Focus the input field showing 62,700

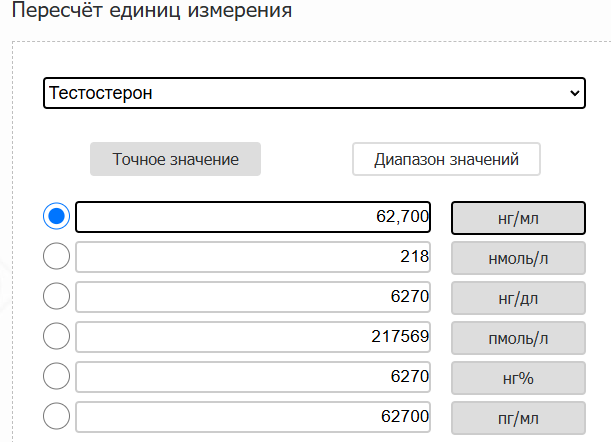(253, 217)
